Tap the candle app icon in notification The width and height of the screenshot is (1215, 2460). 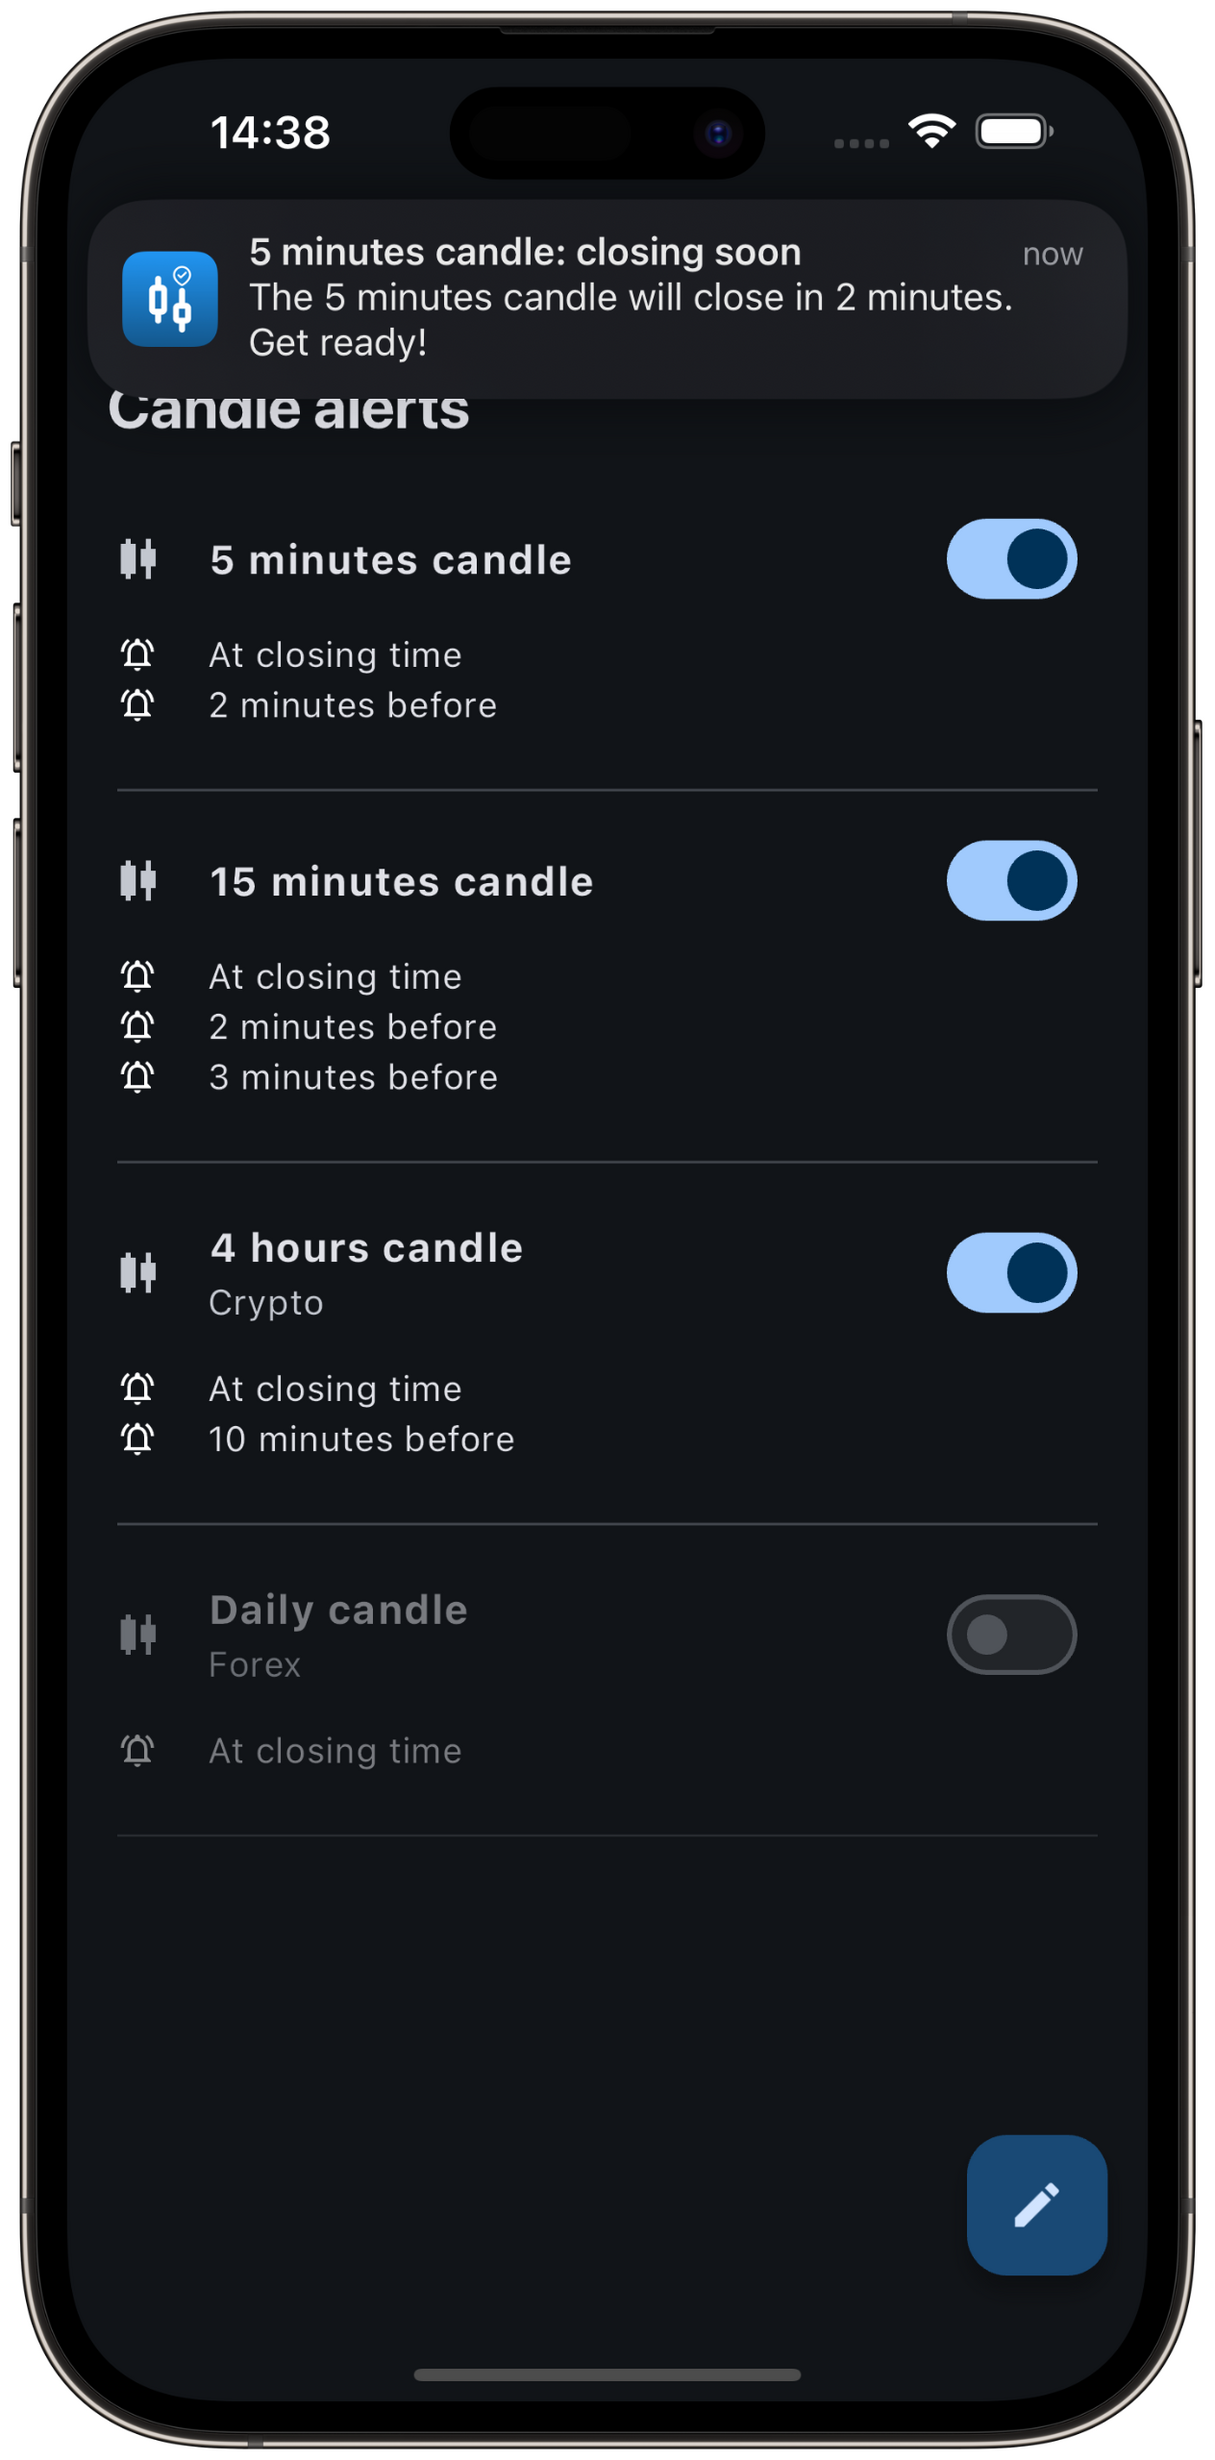pos(170,299)
